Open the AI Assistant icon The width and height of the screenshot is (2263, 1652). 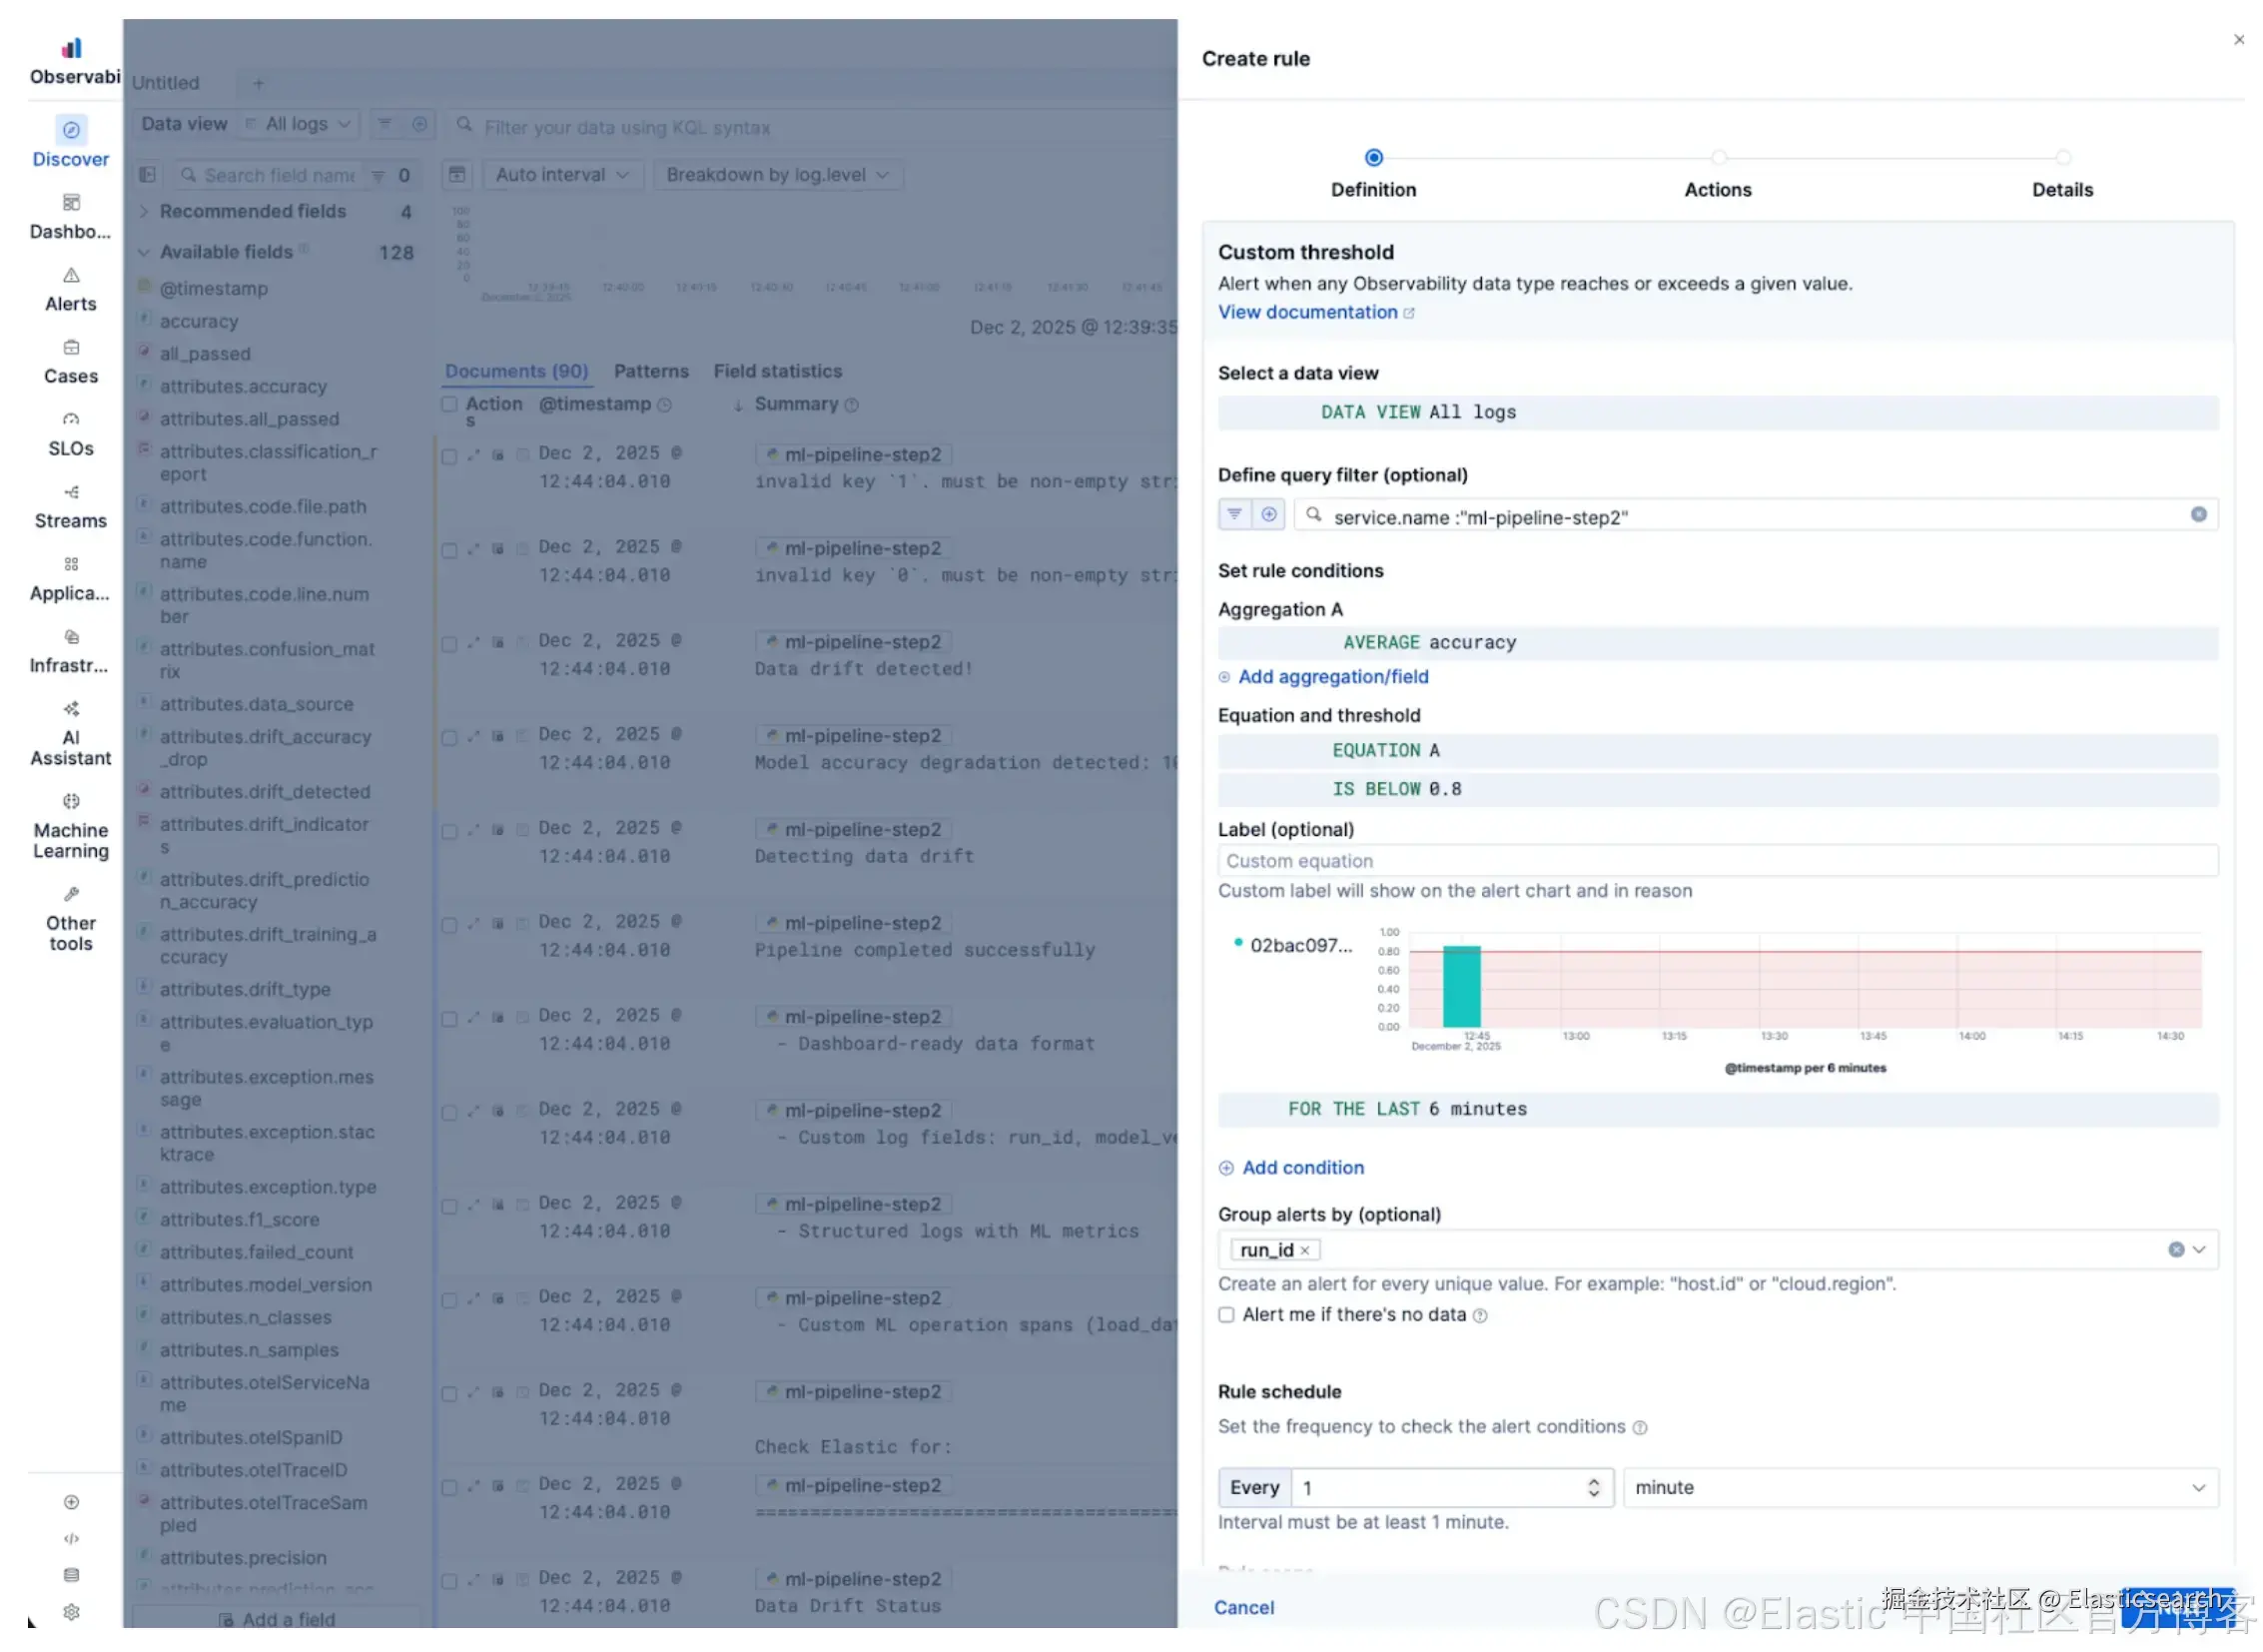point(71,711)
